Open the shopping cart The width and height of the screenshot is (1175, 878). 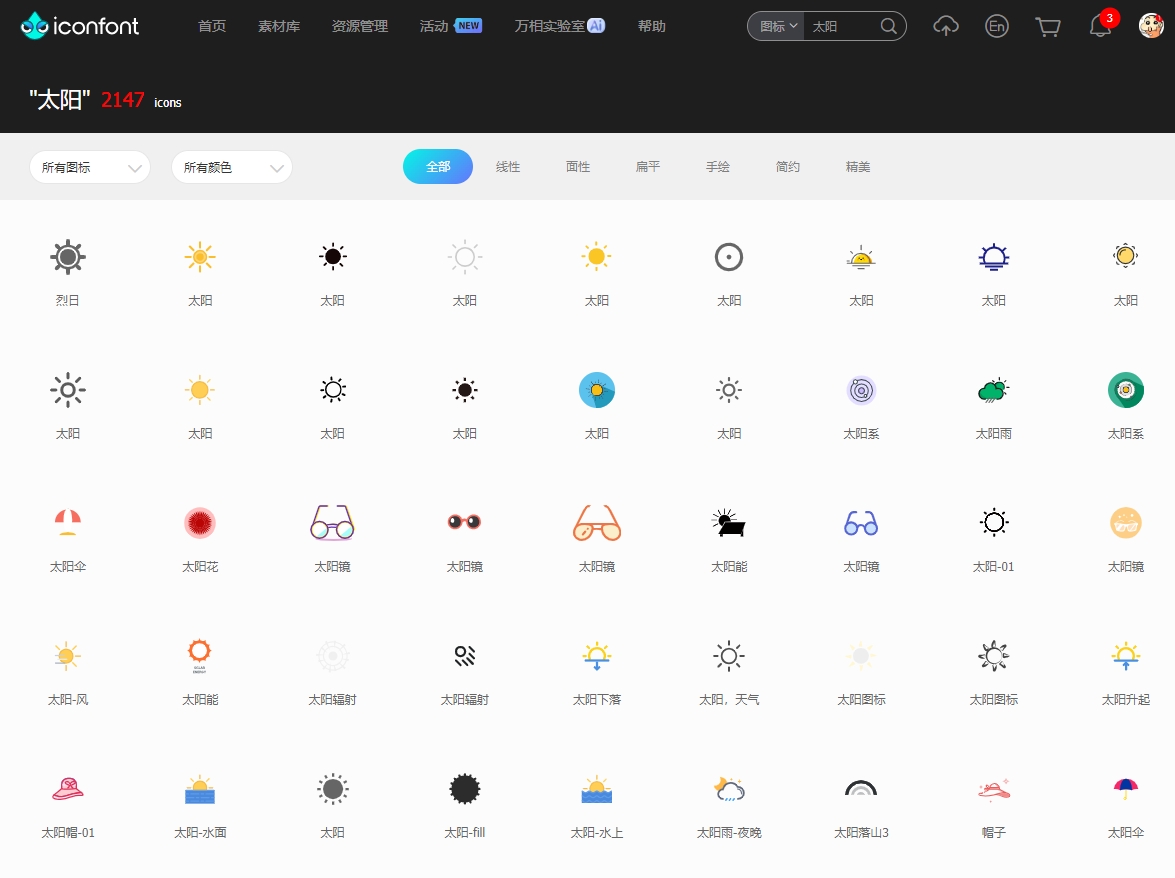pyautogui.click(x=1047, y=27)
